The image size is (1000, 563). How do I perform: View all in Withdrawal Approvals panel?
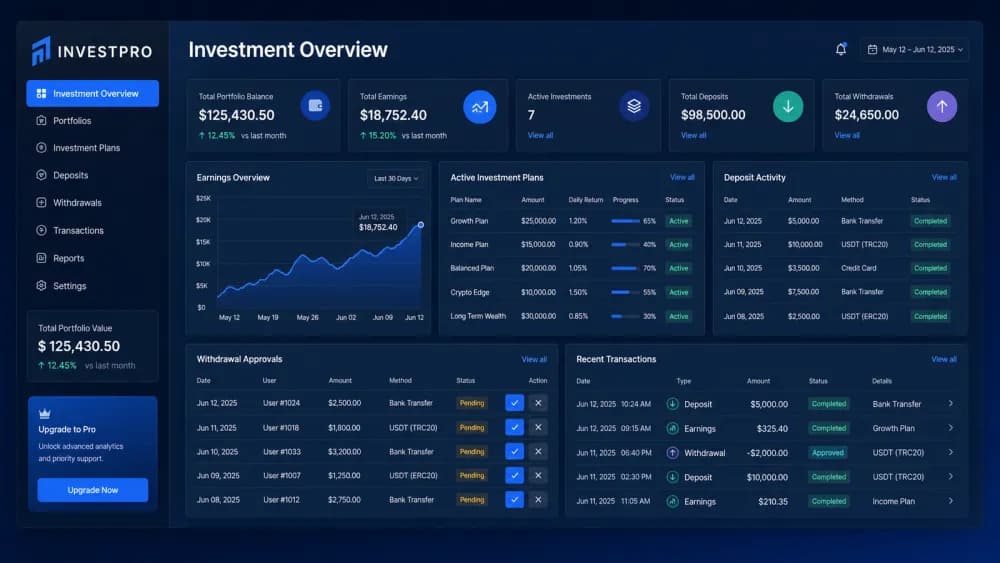pyautogui.click(x=534, y=360)
